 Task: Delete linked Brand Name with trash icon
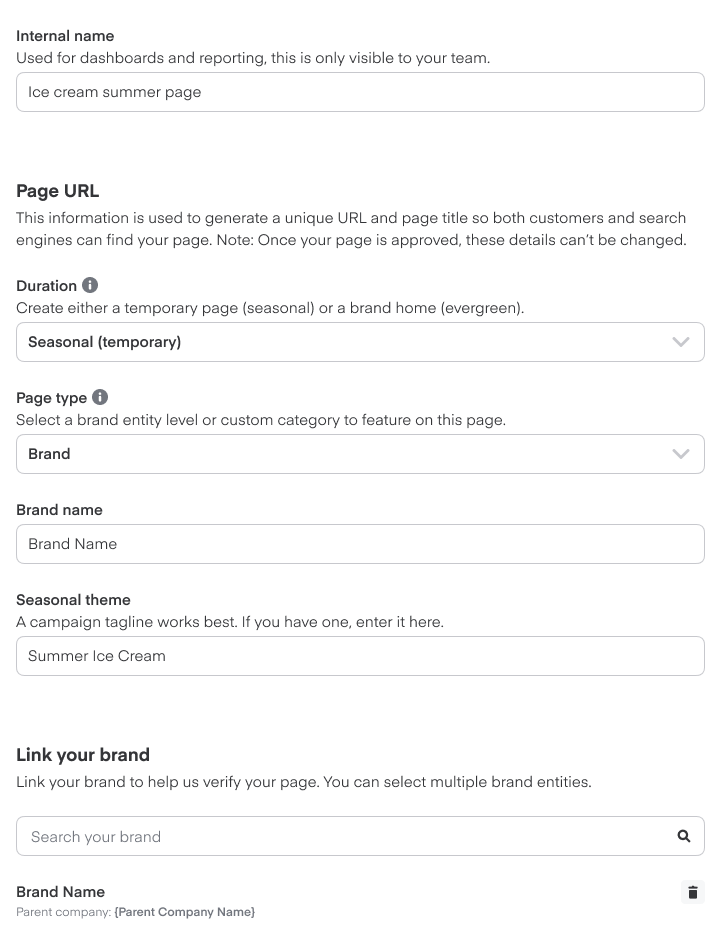693,892
